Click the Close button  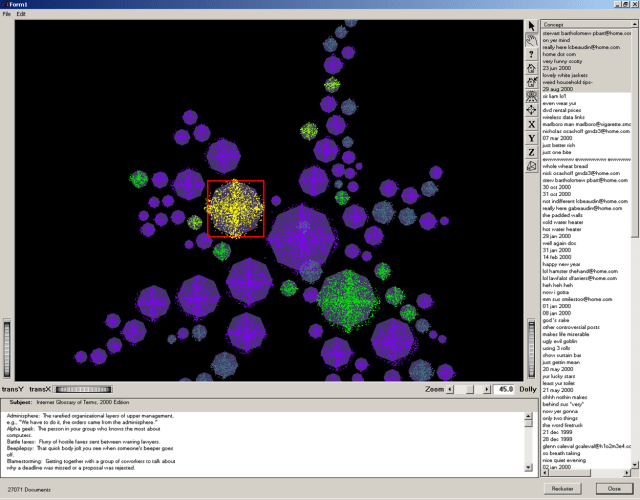click(x=614, y=487)
